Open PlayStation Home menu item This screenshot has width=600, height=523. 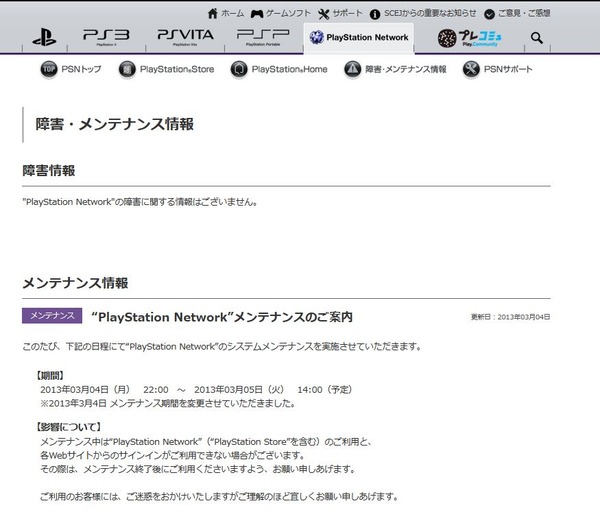coord(289,69)
